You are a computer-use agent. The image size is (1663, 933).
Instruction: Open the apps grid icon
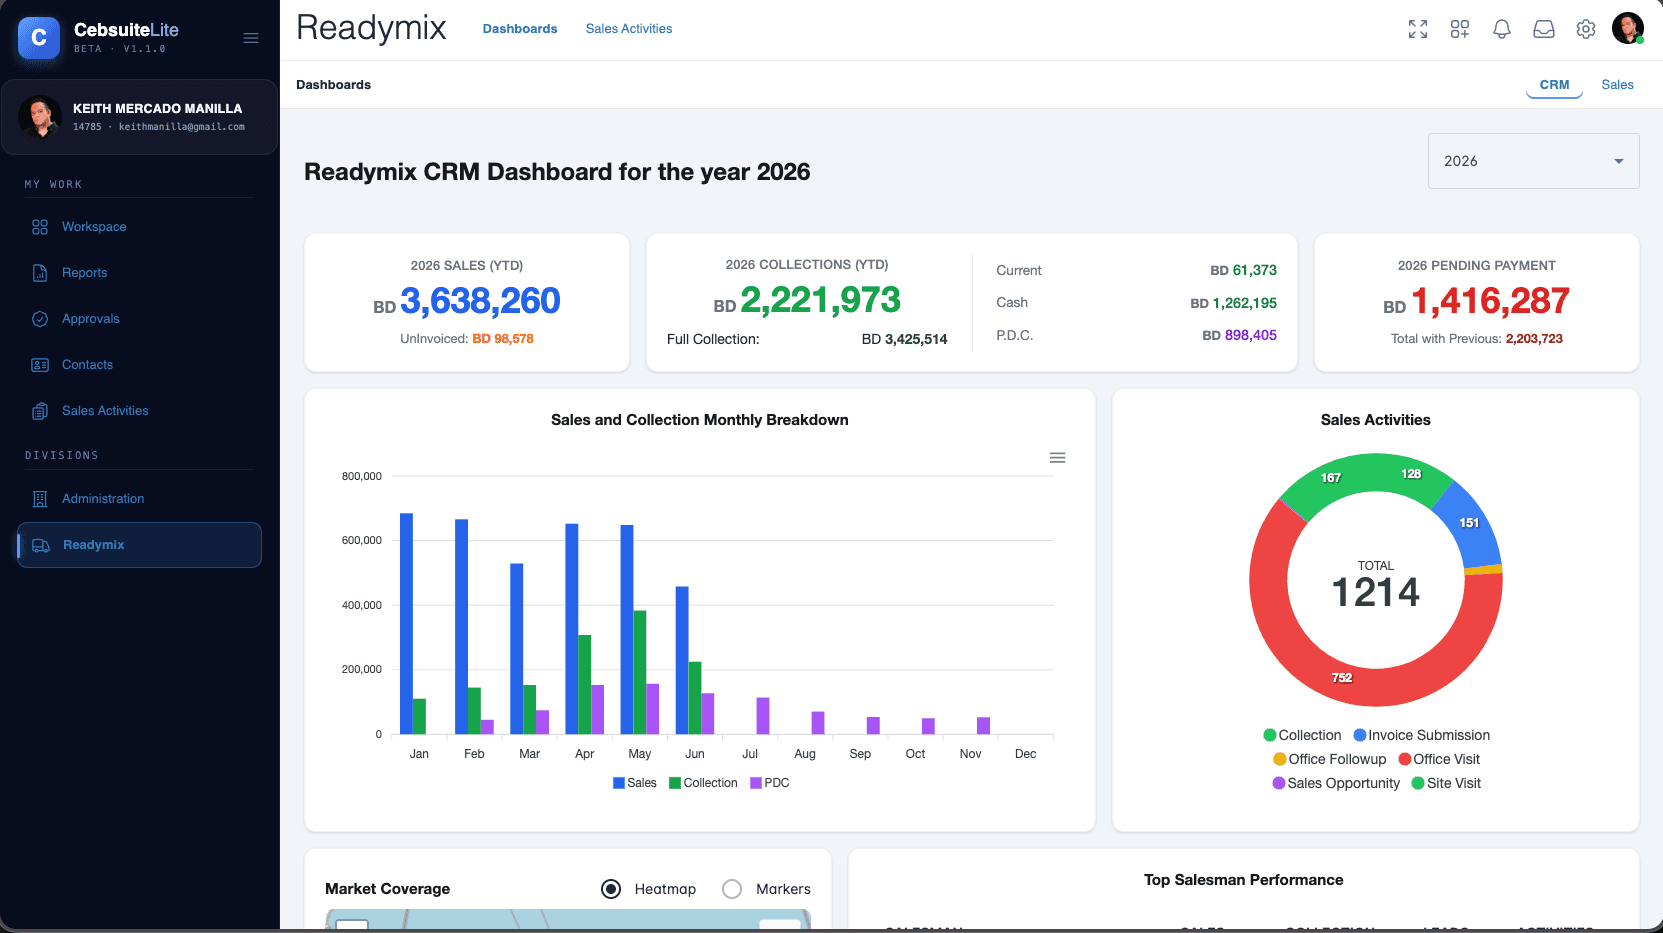[x=1460, y=29]
